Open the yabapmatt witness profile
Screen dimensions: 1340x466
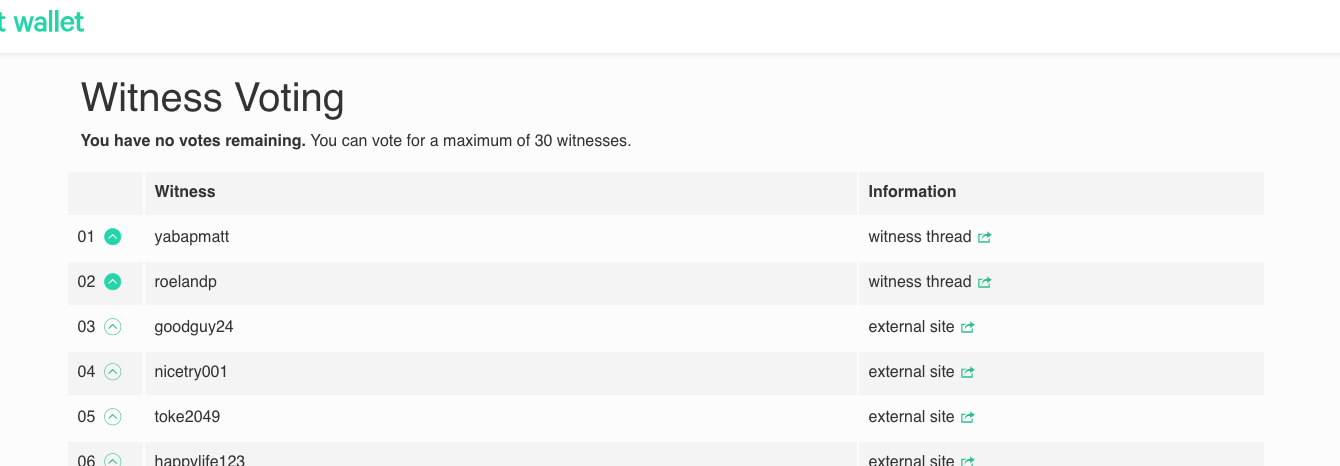pos(192,237)
